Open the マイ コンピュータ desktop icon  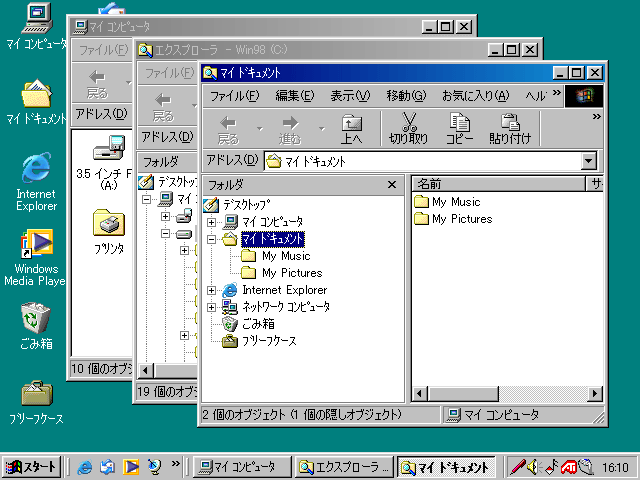coord(35,27)
